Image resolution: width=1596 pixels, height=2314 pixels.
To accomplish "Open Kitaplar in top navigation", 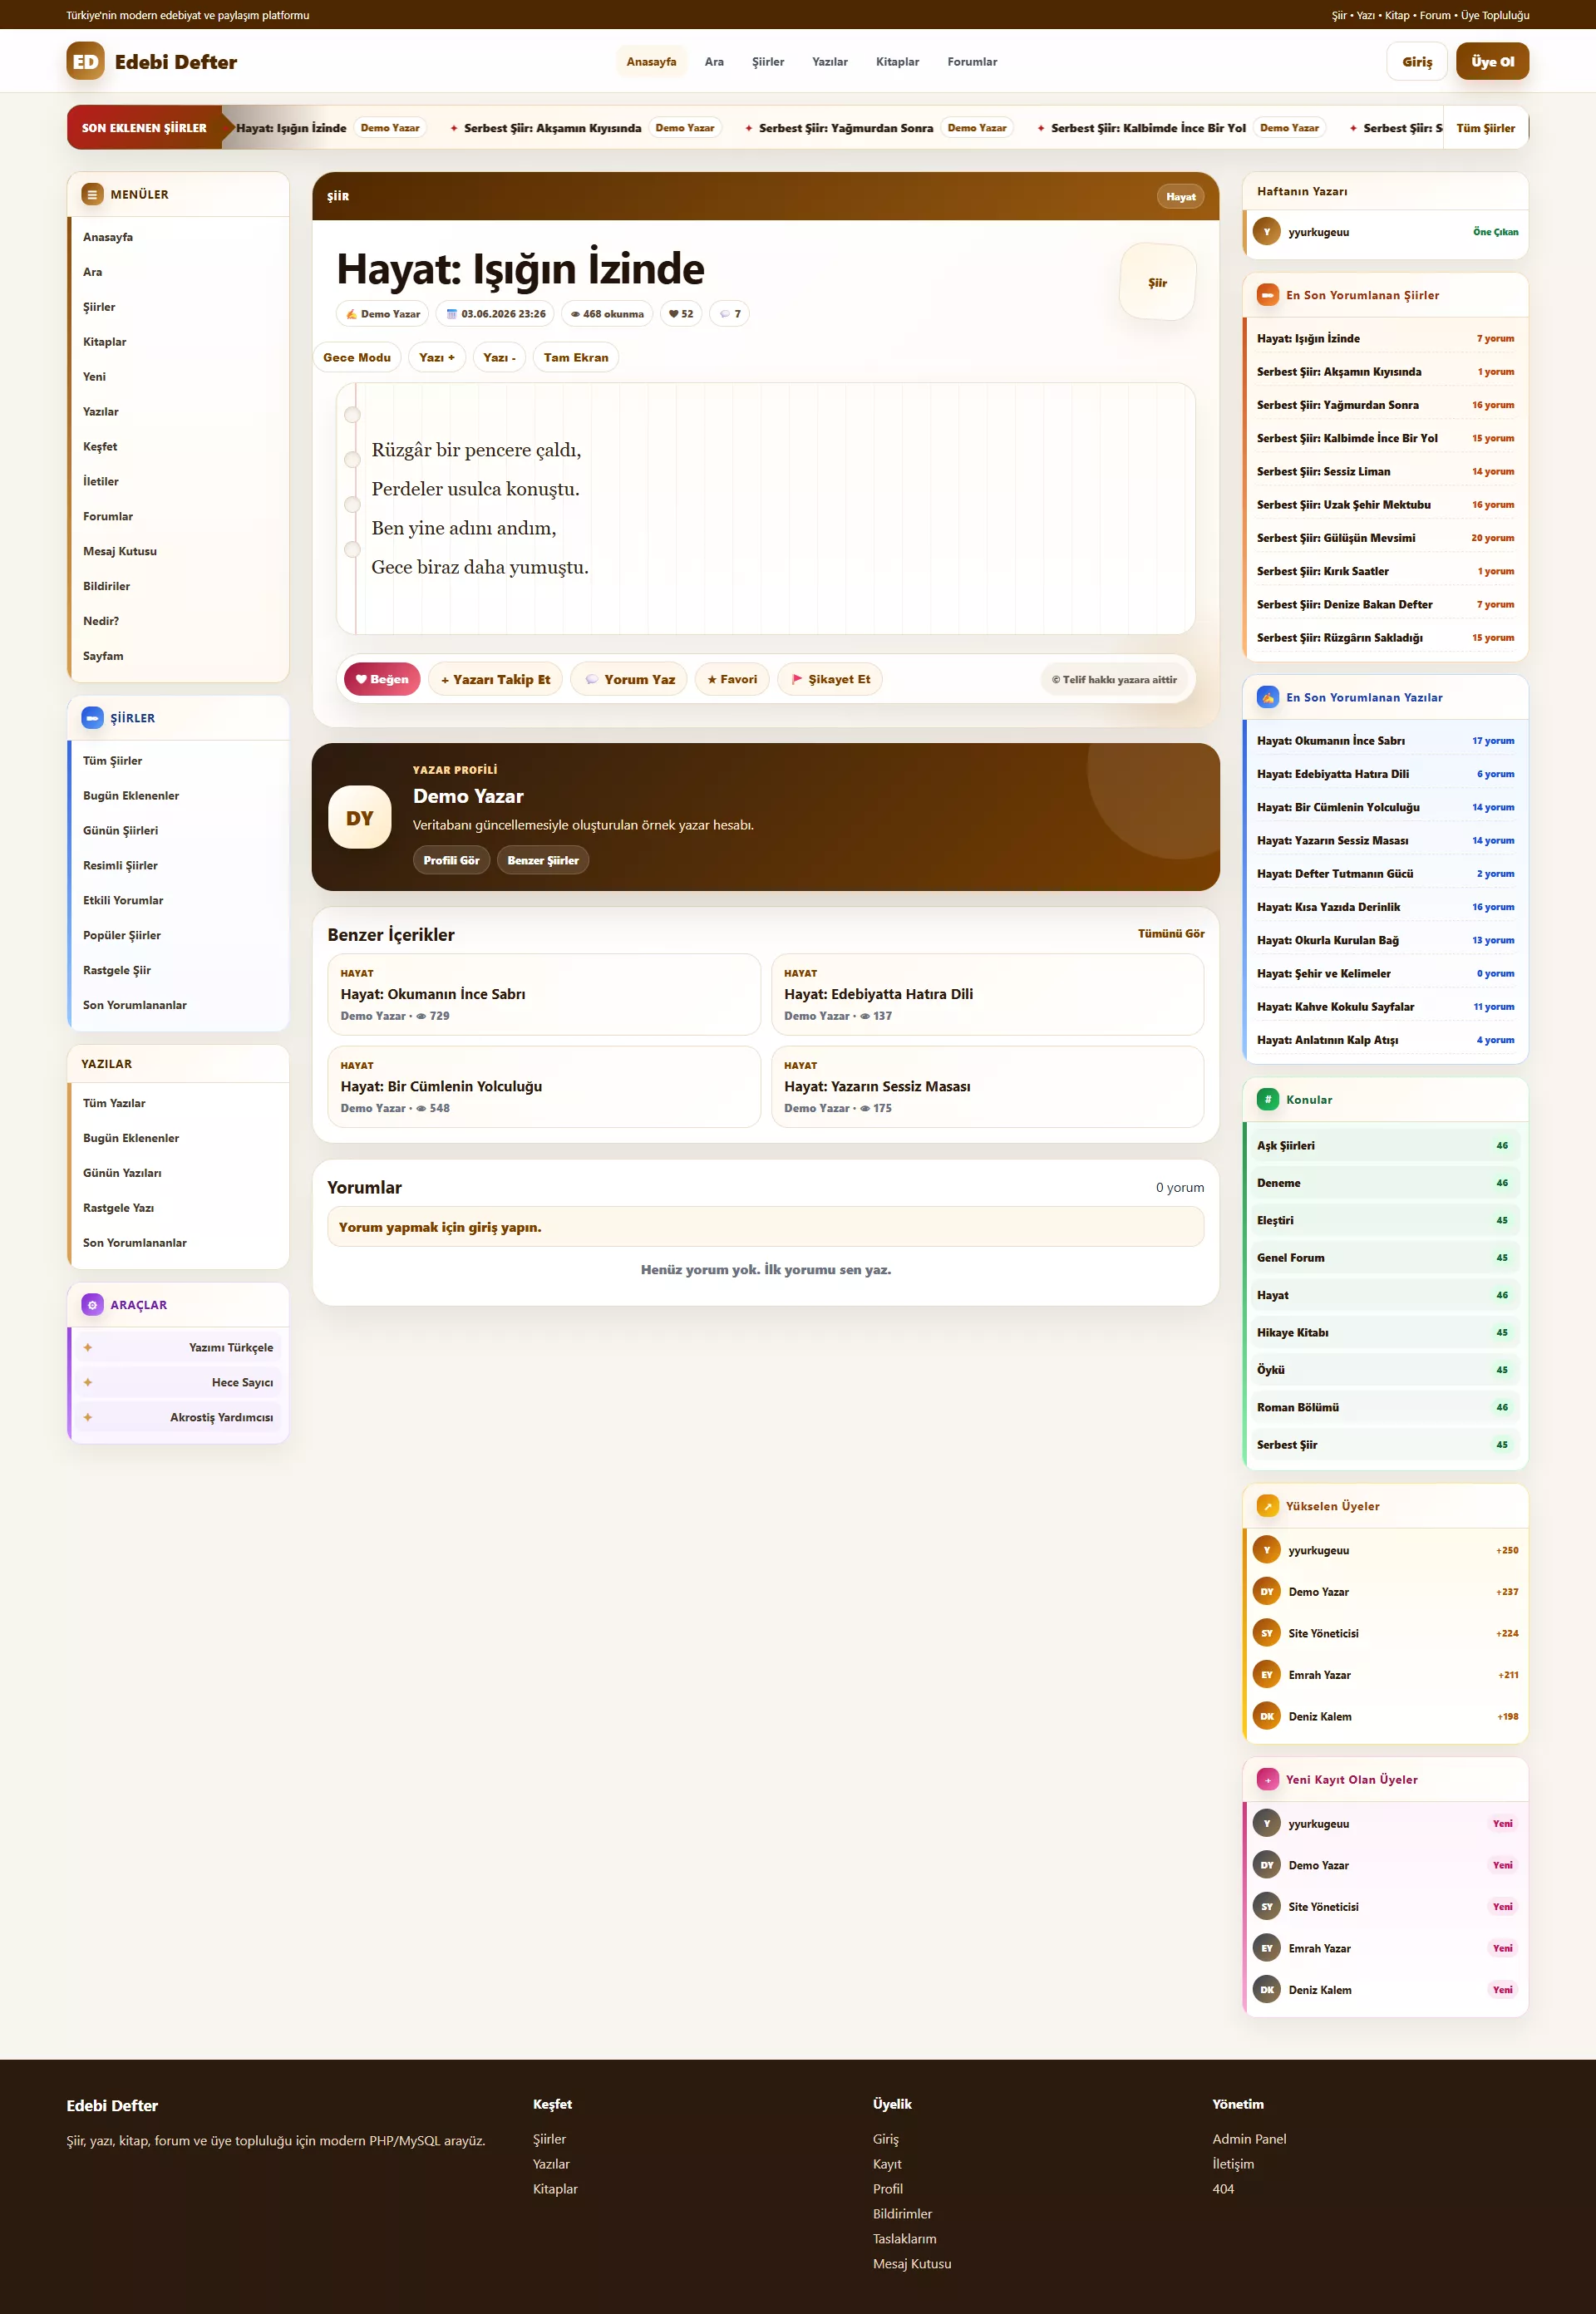I will [897, 62].
